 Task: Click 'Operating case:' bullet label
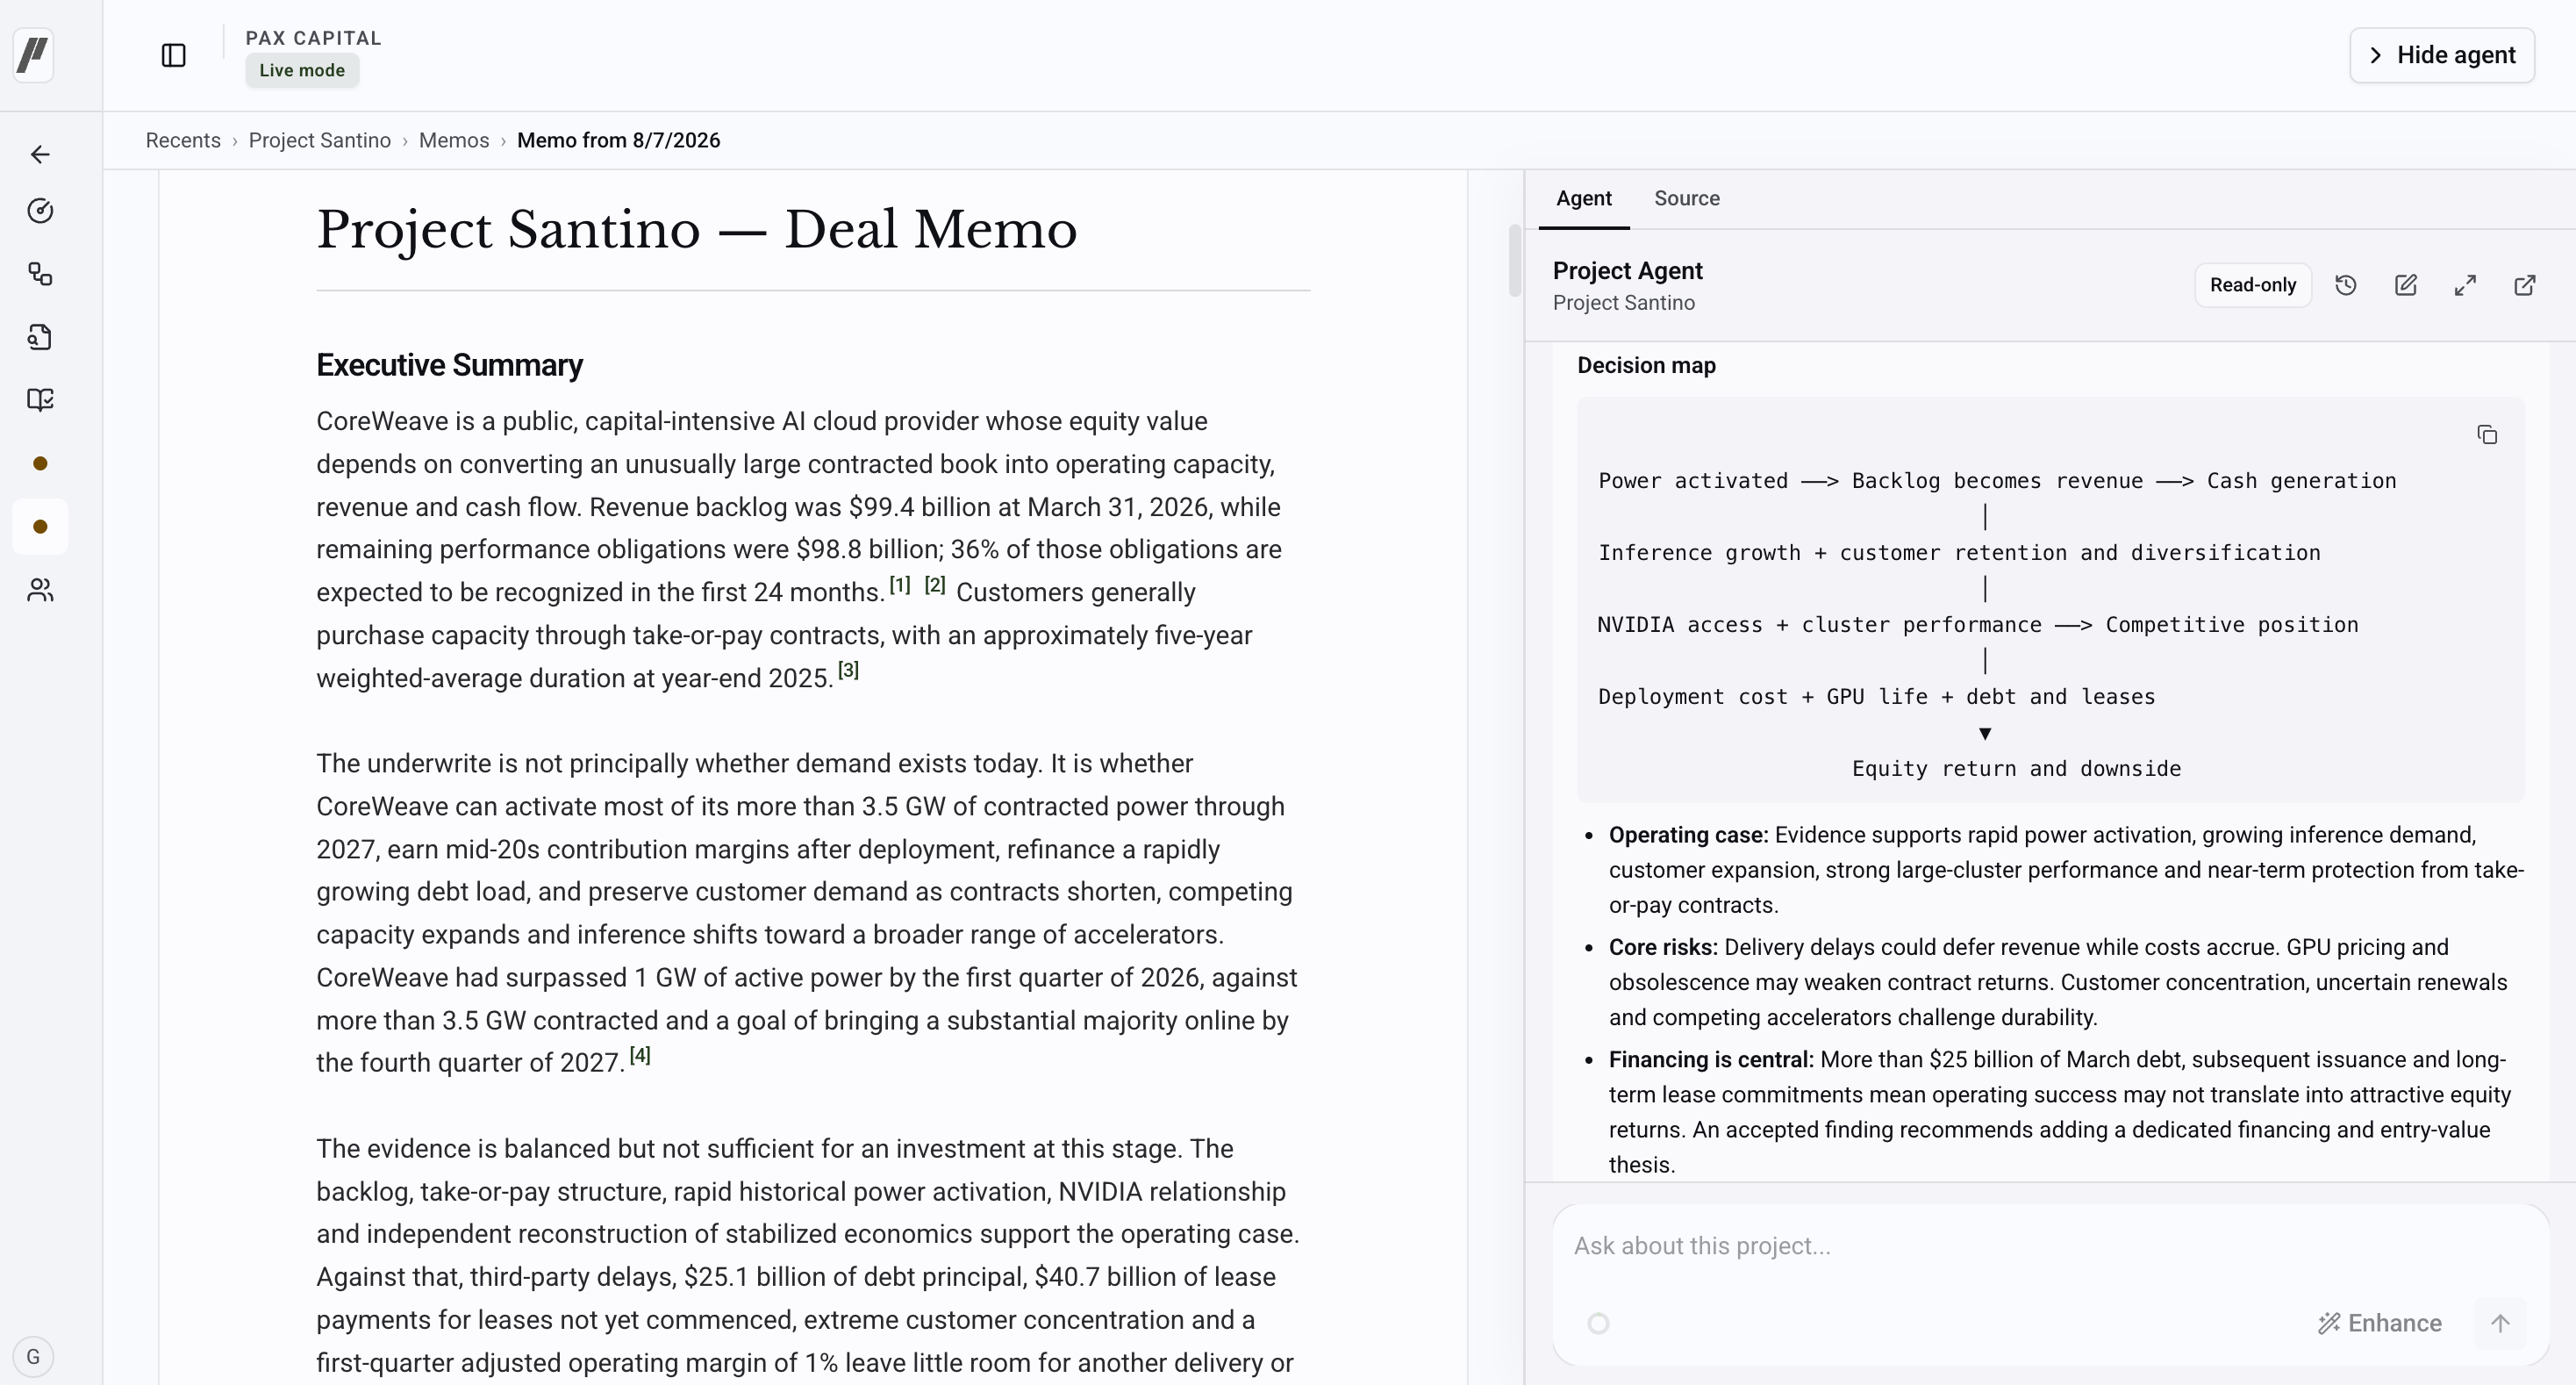[x=1688, y=835]
